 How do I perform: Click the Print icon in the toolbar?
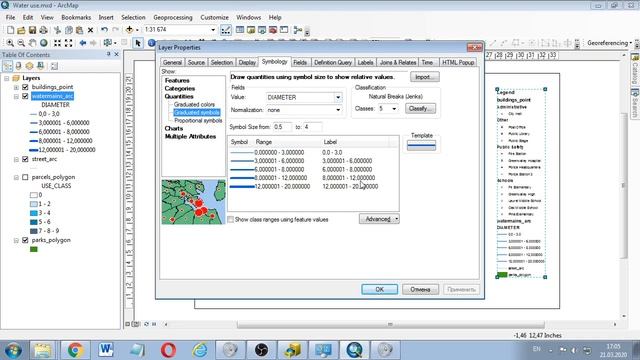(x=43, y=30)
